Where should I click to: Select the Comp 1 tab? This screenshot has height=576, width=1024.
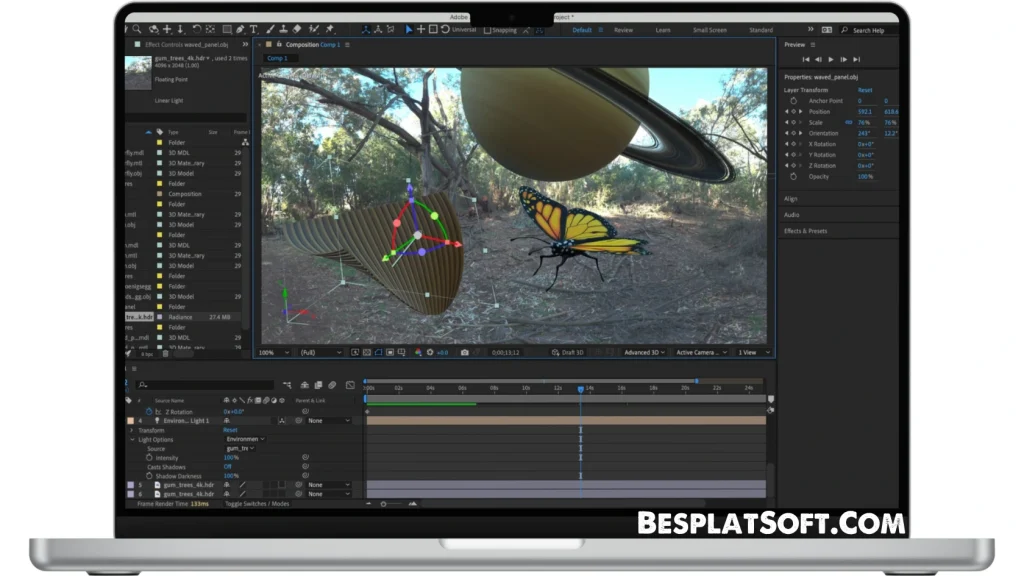point(278,58)
